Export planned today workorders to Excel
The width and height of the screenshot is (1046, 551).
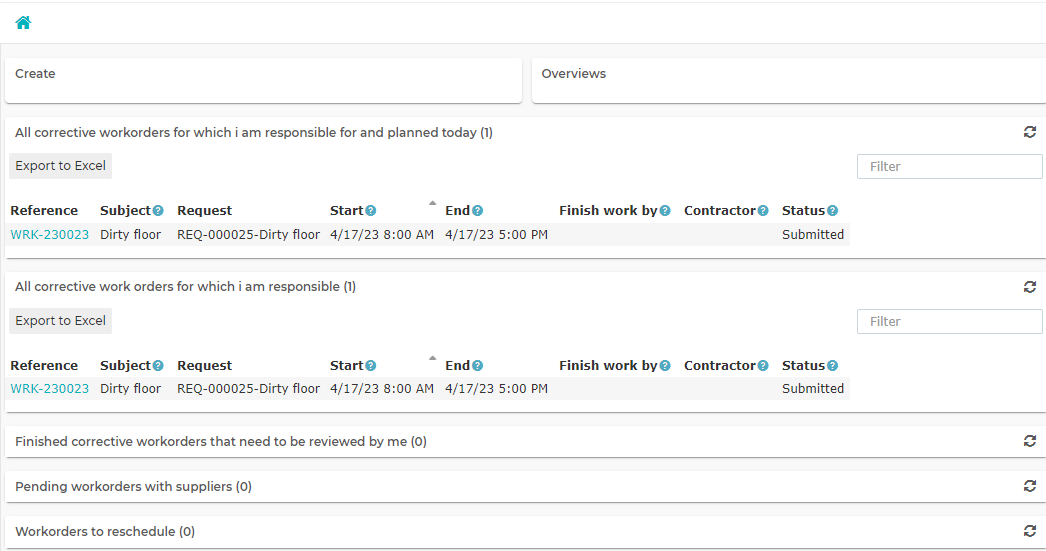tap(61, 166)
